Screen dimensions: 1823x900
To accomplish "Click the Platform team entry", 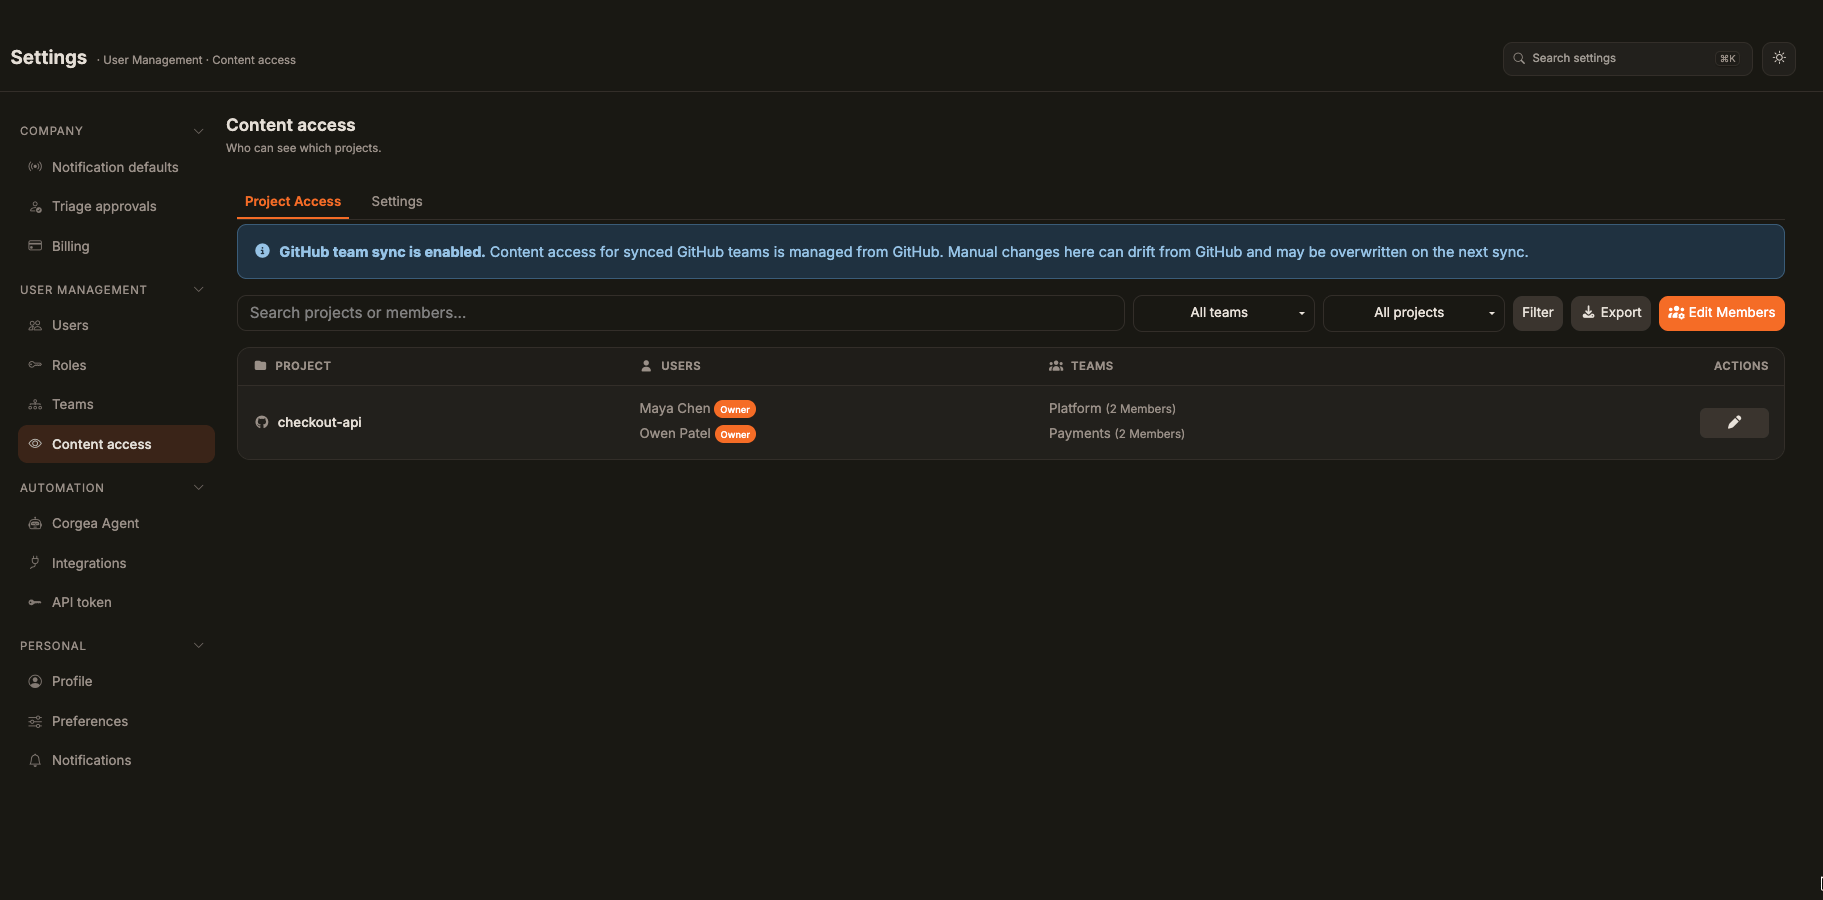I will (x=1112, y=408).
